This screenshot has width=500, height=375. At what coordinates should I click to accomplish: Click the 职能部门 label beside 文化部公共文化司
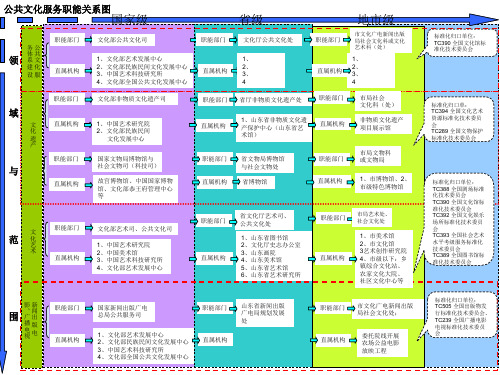[x=67, y=40]
